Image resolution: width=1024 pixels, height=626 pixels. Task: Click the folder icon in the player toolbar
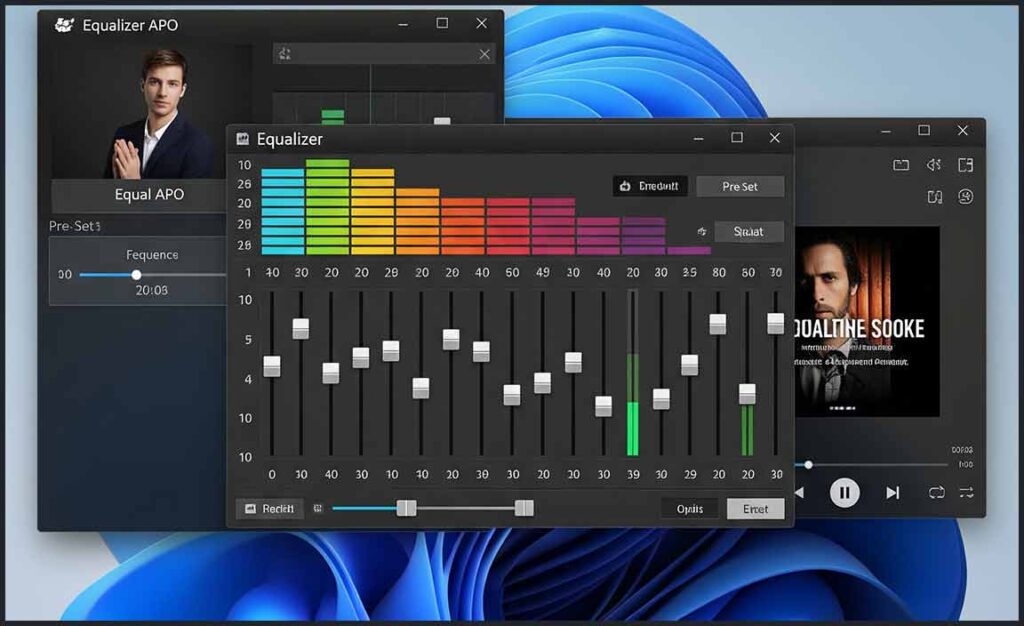[x=901, y=165]
